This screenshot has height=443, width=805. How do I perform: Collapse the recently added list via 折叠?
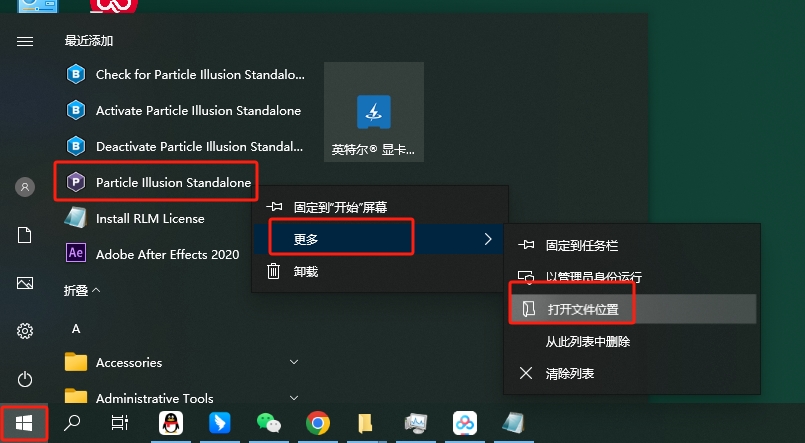(82, 291)
